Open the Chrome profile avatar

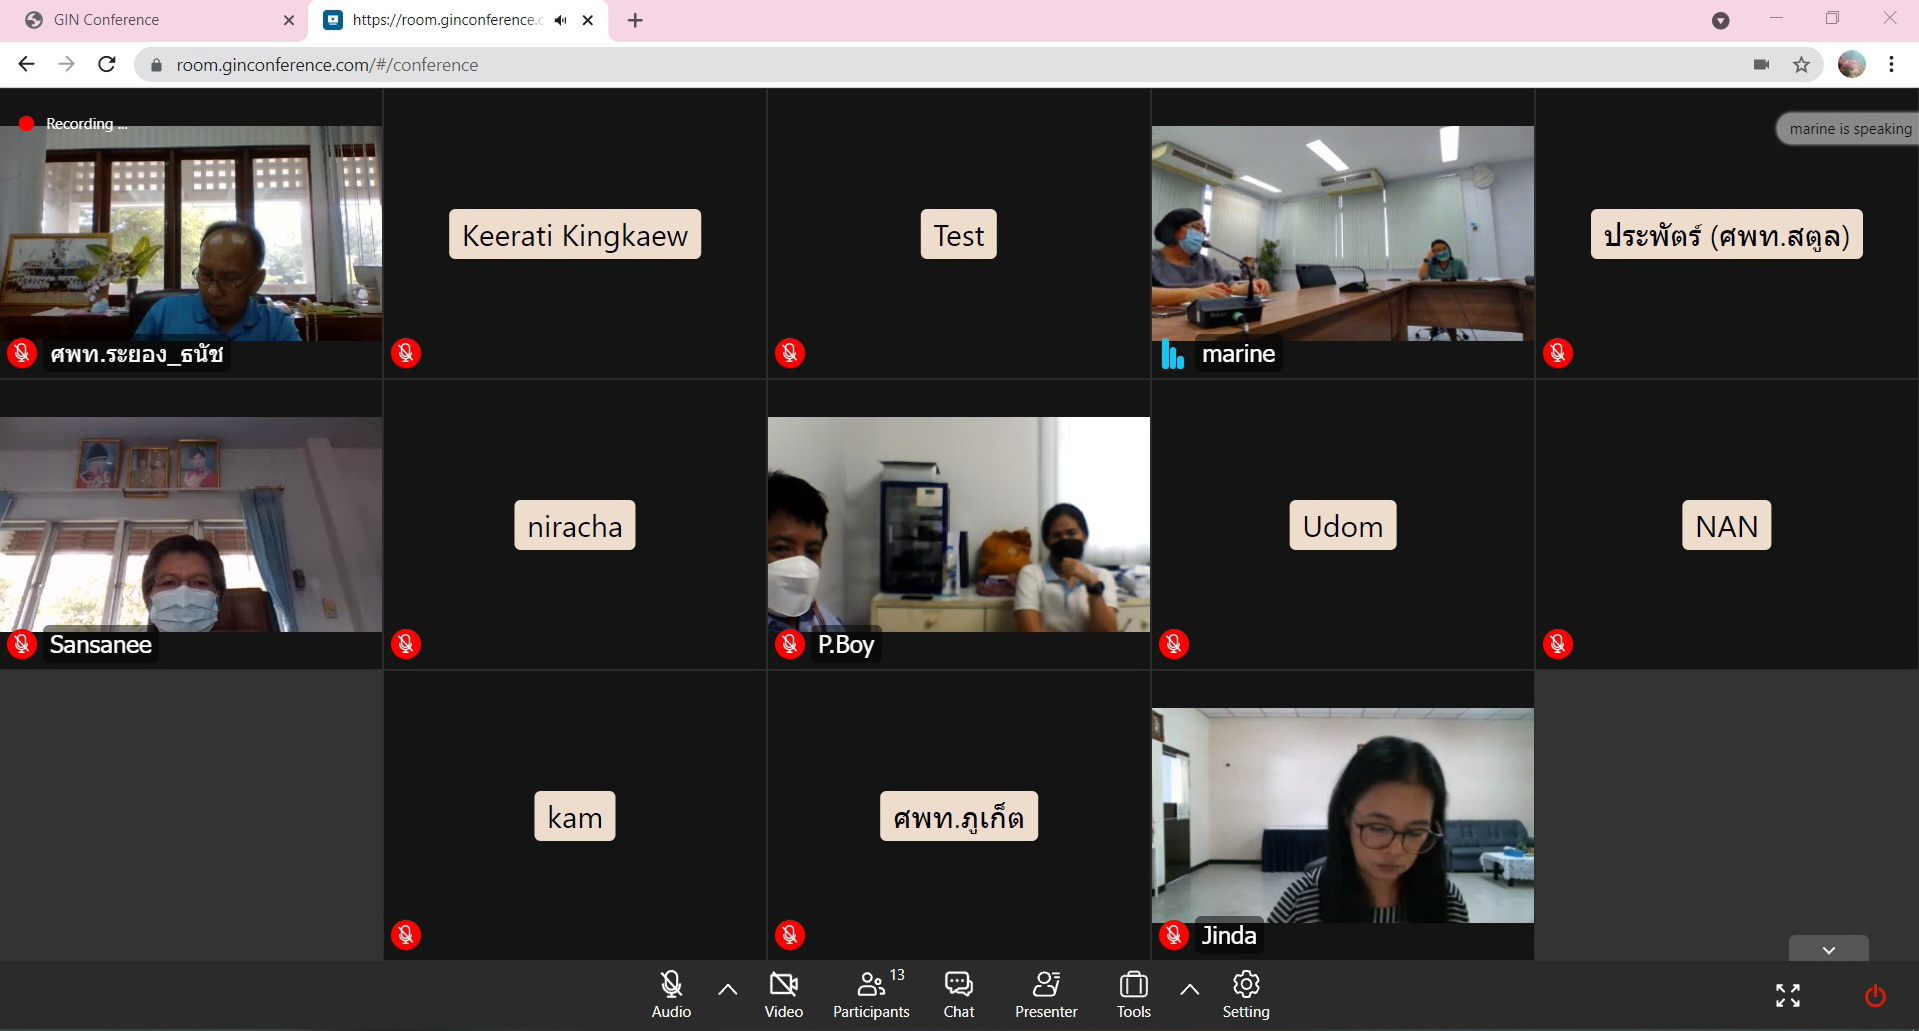click(x=1851, y=64)
